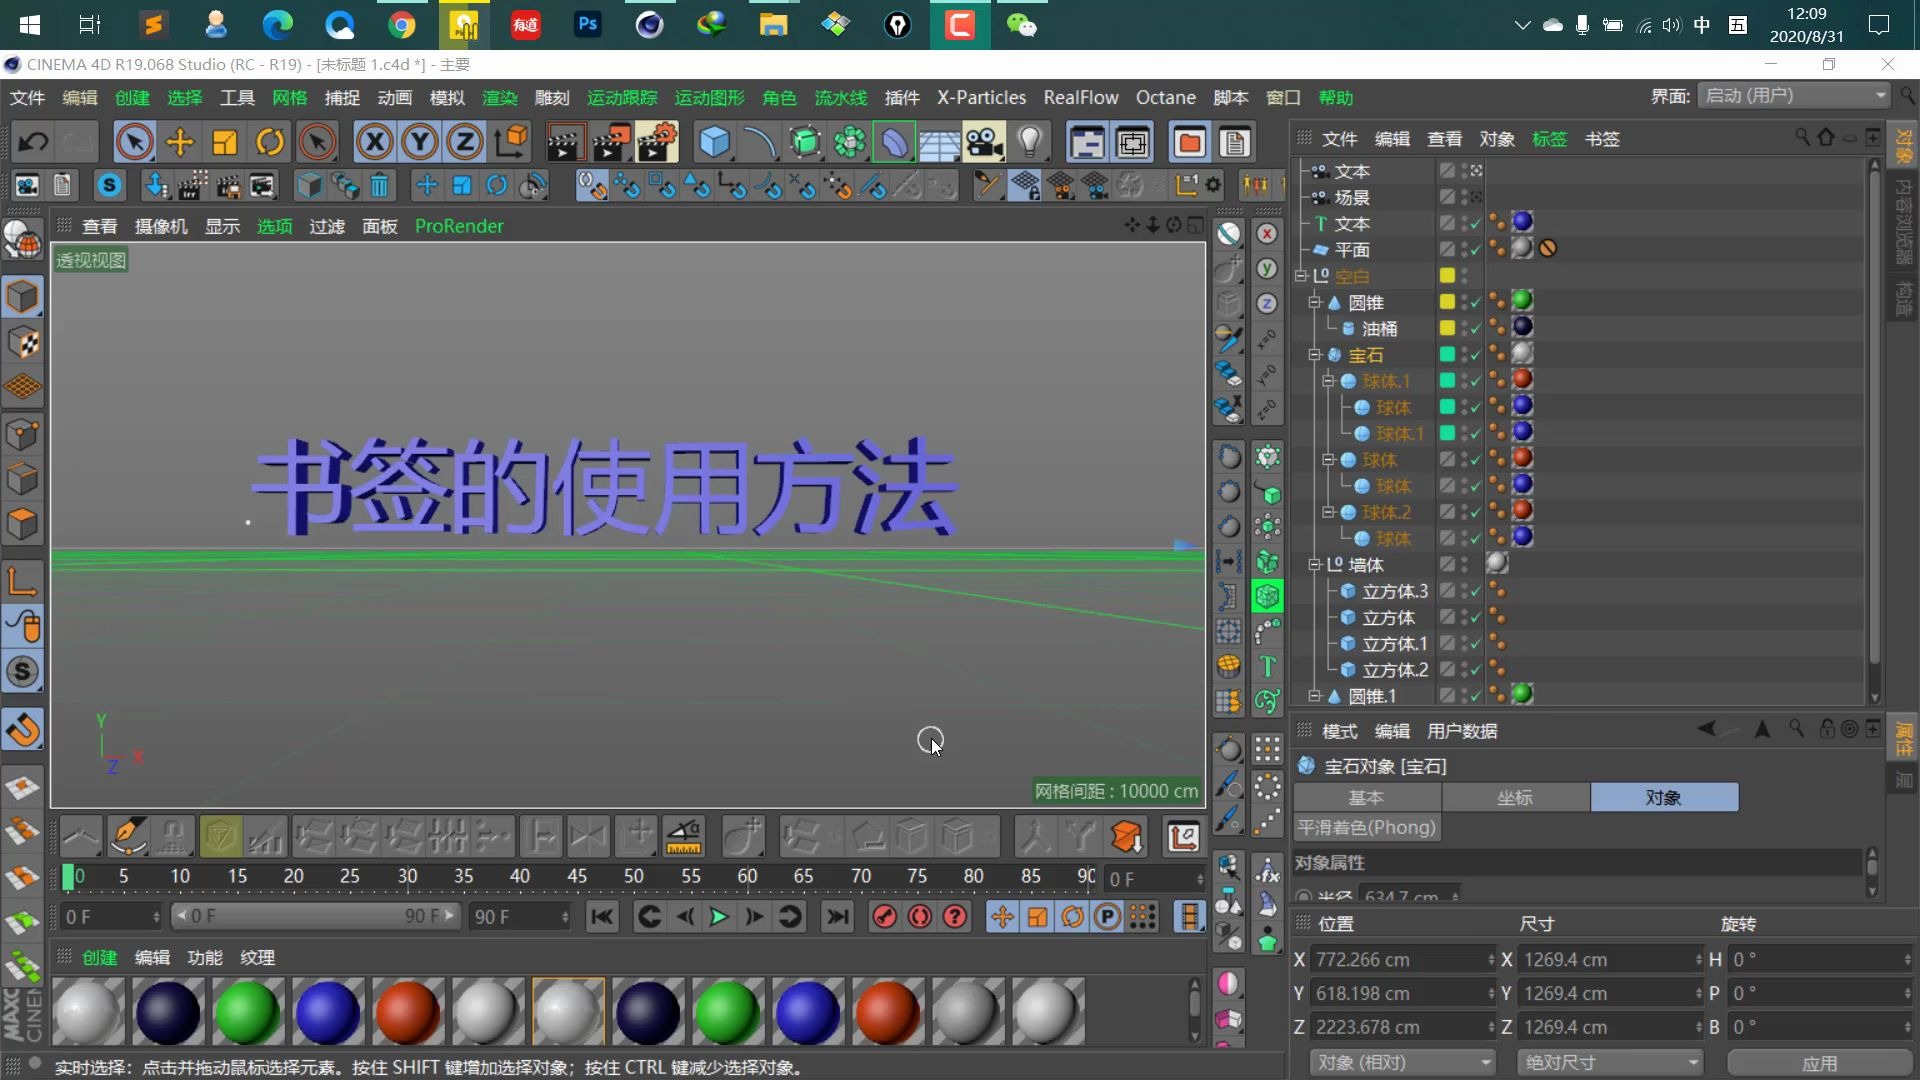This screenshot has width=1920, height=1080.
Task: Switch to the 坐标 tab in attributes
Action: coord(1514,797)
